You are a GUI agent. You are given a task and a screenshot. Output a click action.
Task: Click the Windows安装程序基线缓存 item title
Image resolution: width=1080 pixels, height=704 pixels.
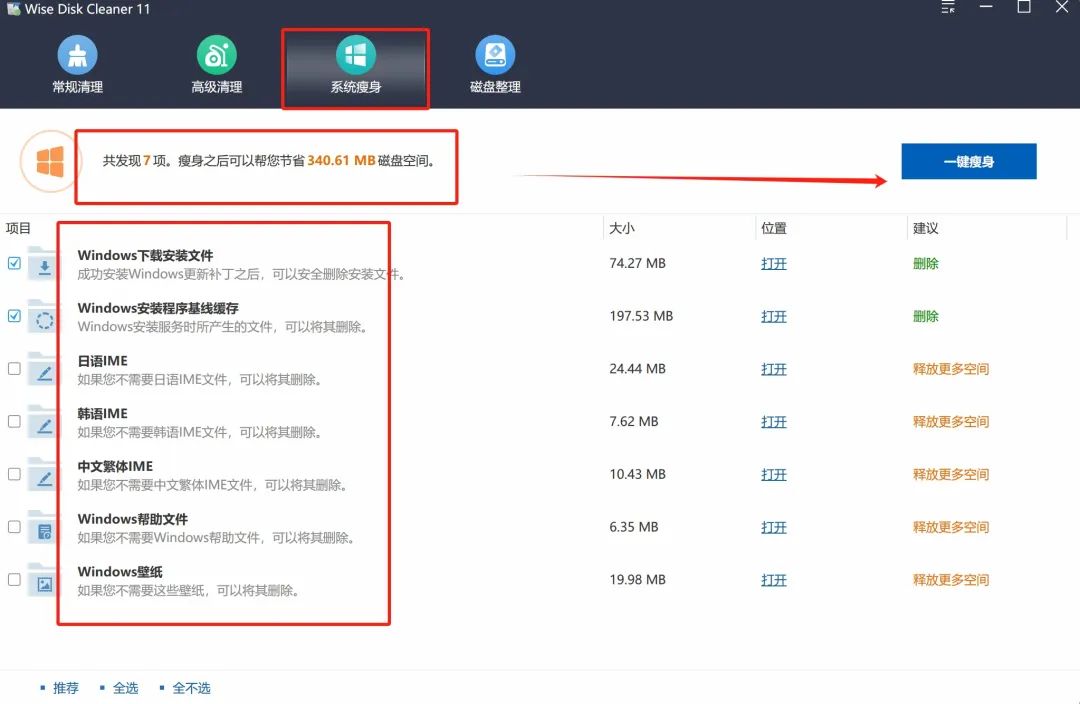(158, 308)
